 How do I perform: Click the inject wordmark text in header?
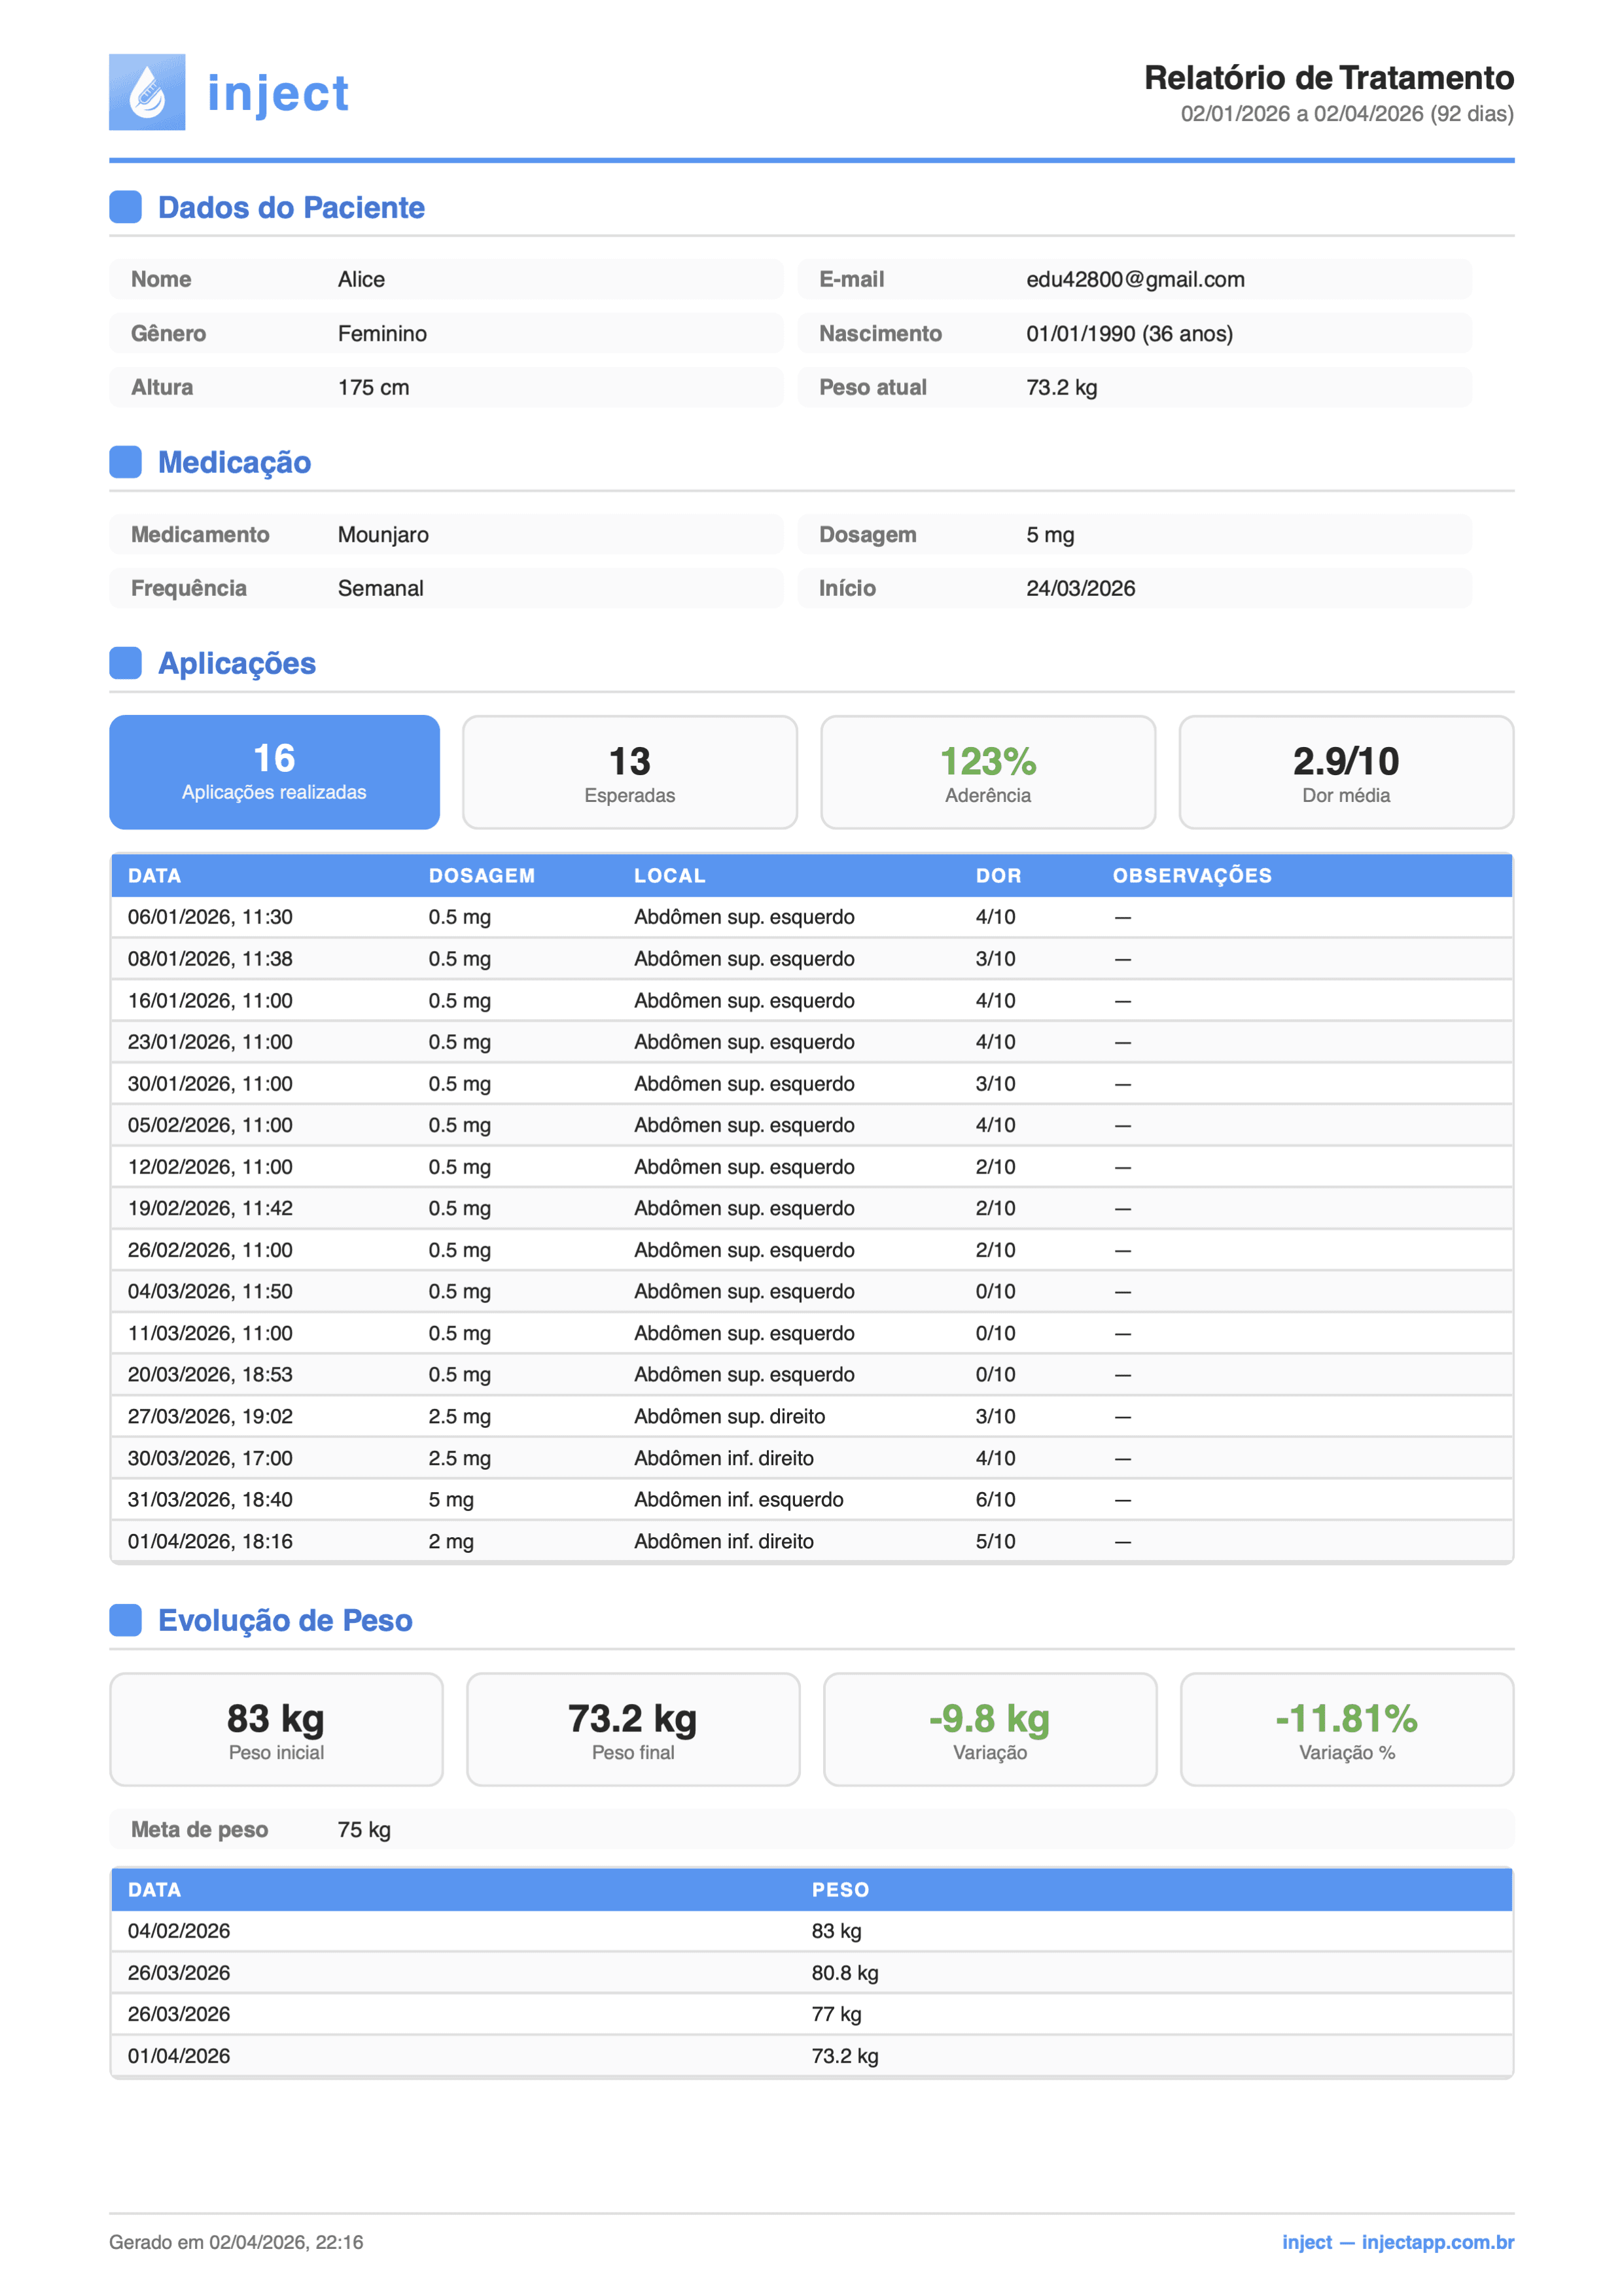[278, 94]
